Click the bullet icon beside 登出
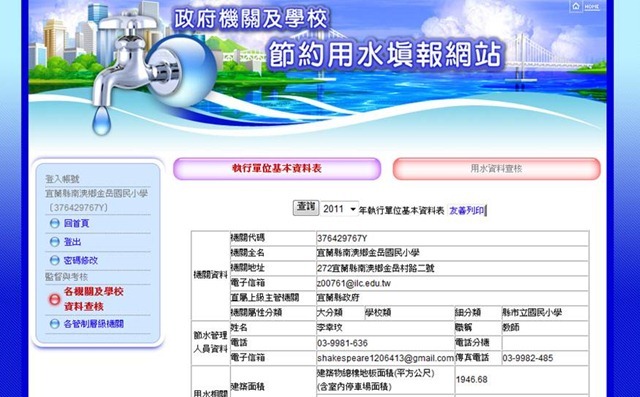This screenshot has width=640, height=397. tap(54, 242)
